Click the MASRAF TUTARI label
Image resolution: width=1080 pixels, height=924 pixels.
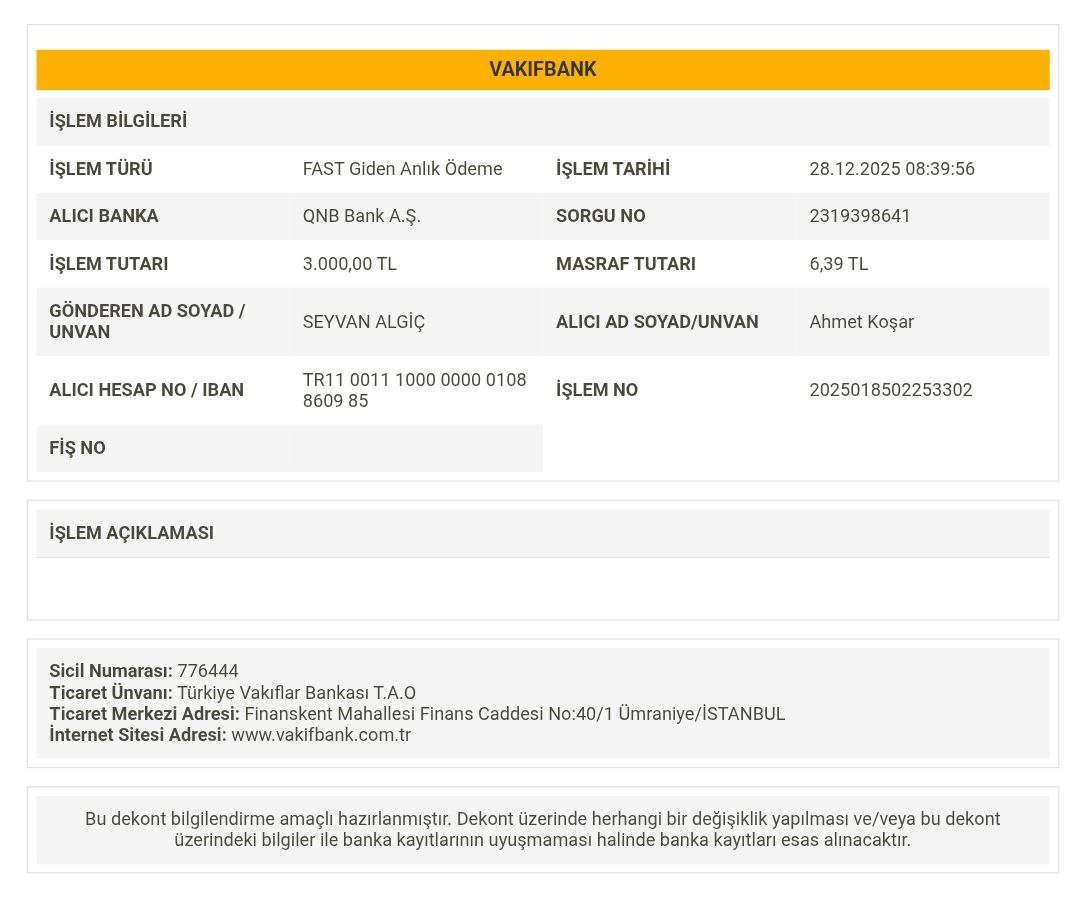(626, 264)
